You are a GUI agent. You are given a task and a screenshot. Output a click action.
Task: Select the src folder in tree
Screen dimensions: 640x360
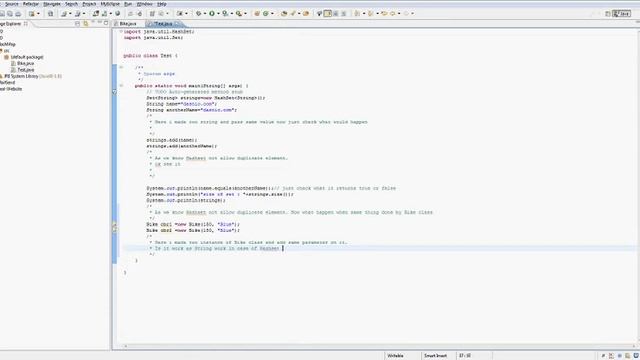[7, 51]
